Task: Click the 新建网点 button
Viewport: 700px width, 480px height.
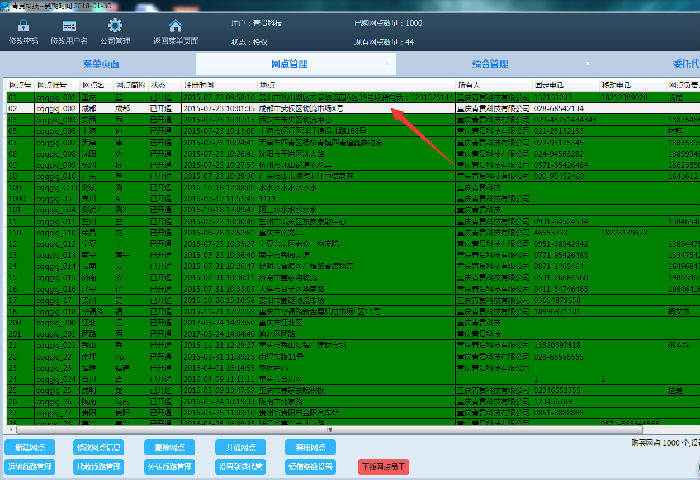Action: coord(30,448)
